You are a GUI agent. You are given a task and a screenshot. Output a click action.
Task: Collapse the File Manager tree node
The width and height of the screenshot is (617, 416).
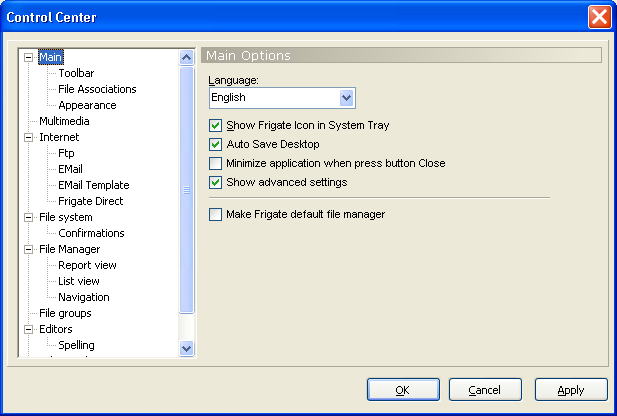(28, 250)
